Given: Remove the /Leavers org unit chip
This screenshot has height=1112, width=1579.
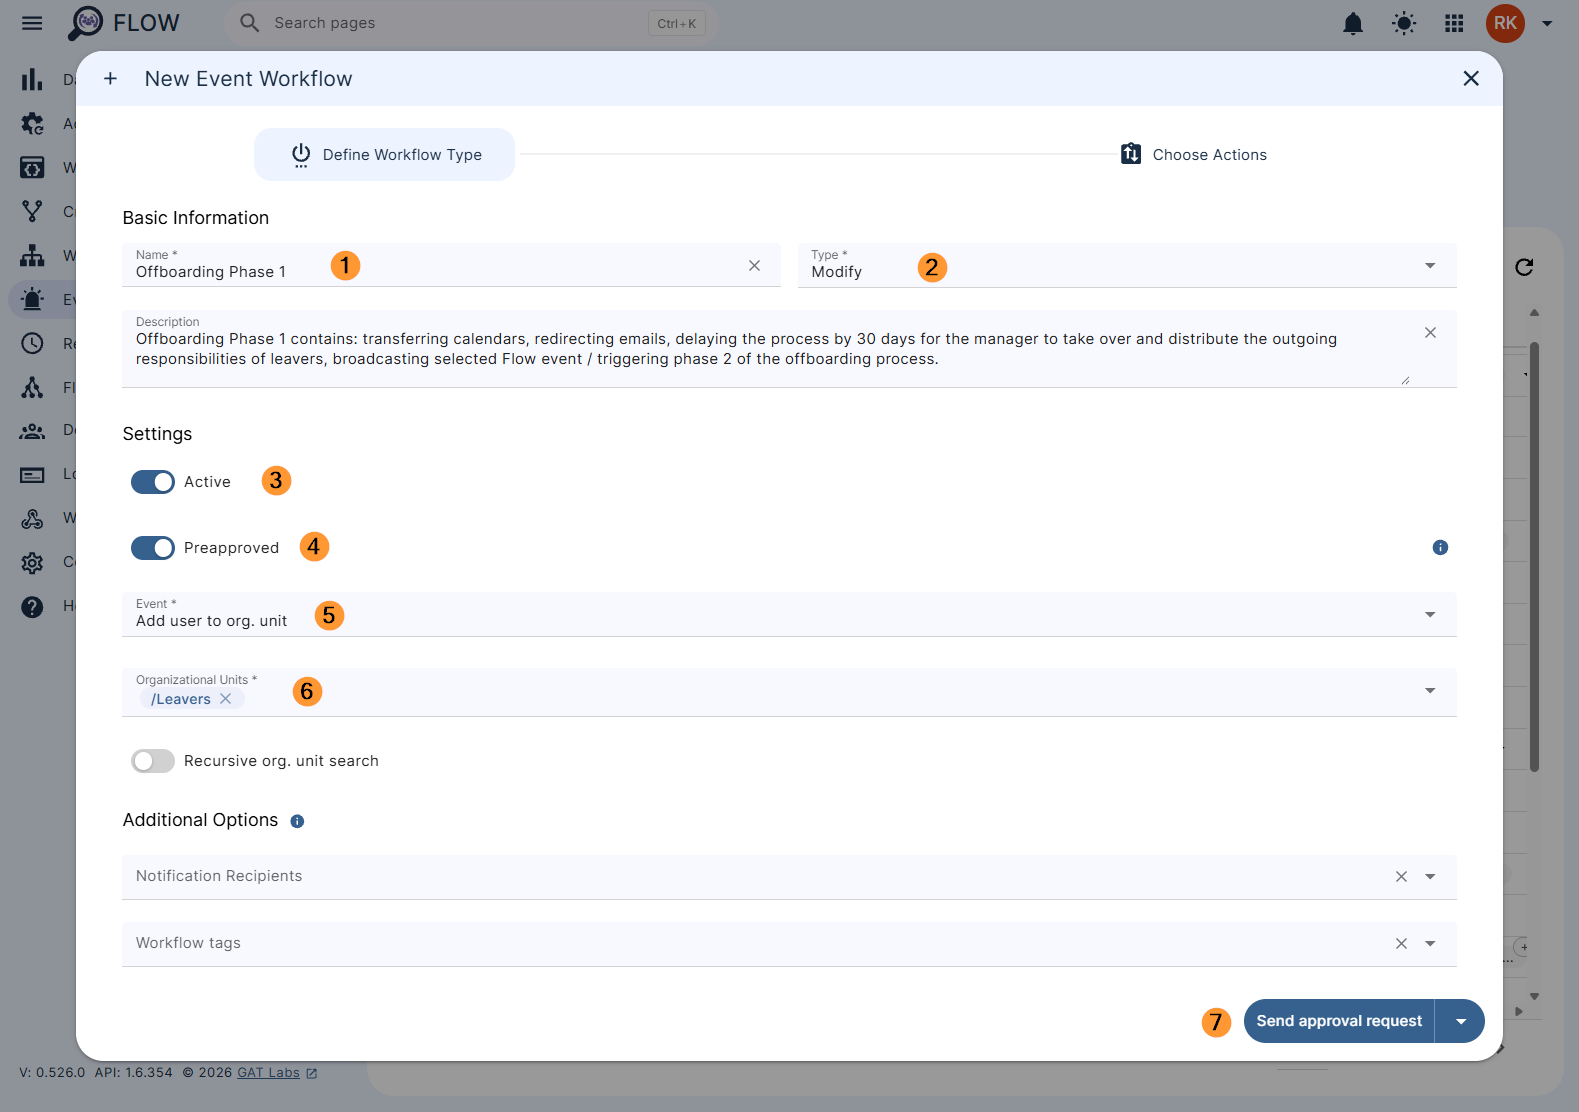Looking at the screenshot, I should pyautogui.click(x=226, y=699).
